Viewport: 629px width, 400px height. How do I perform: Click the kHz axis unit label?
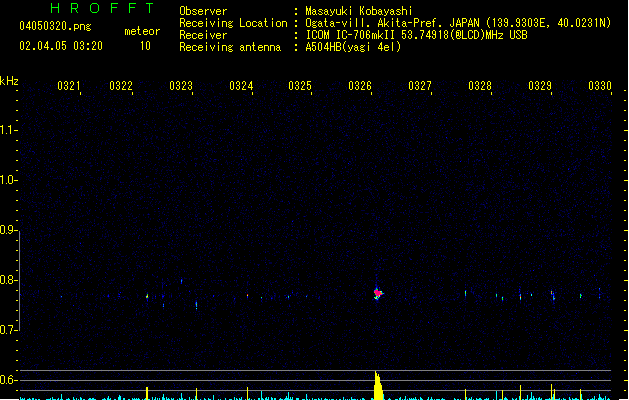click(9, 81)
